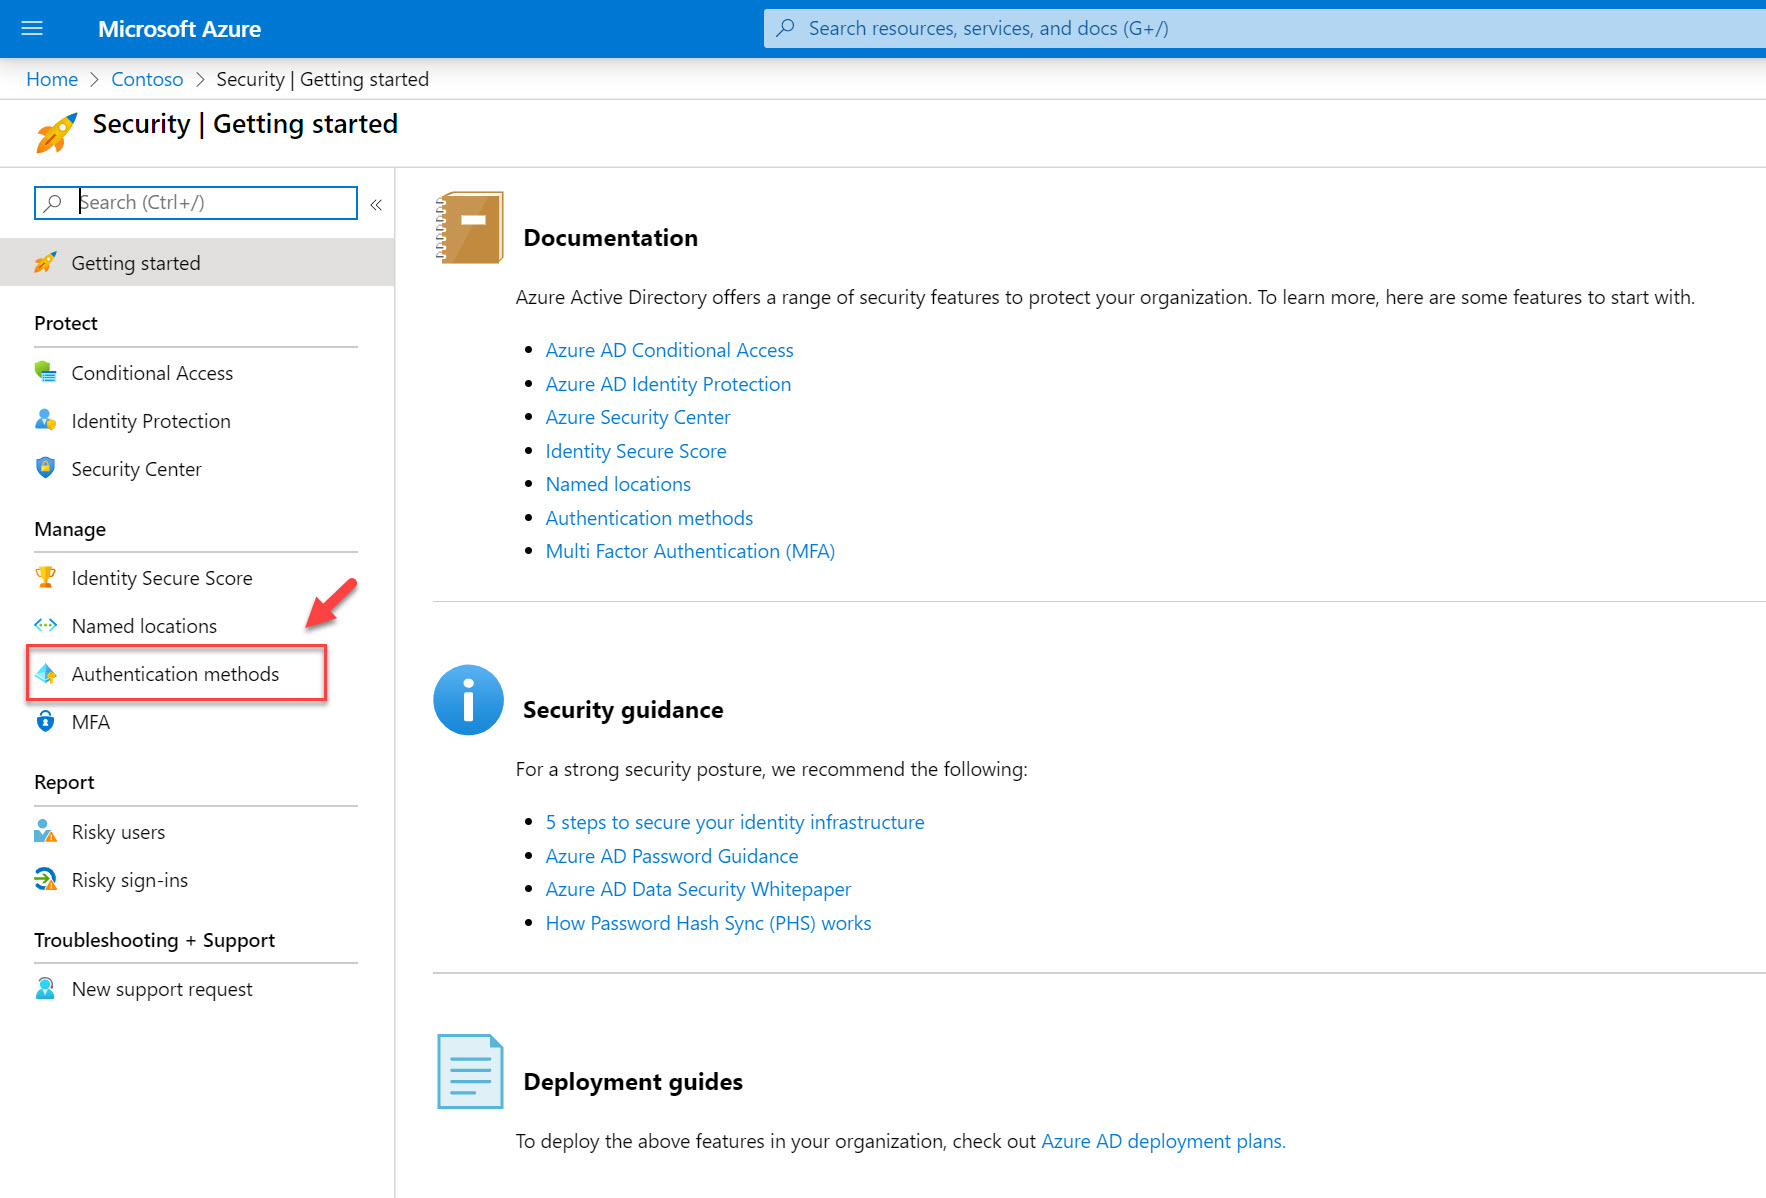Open the Azure AD Conditional Access documentation
Viewport: 1766px width, 1198px height.
(x=669, y=350)
